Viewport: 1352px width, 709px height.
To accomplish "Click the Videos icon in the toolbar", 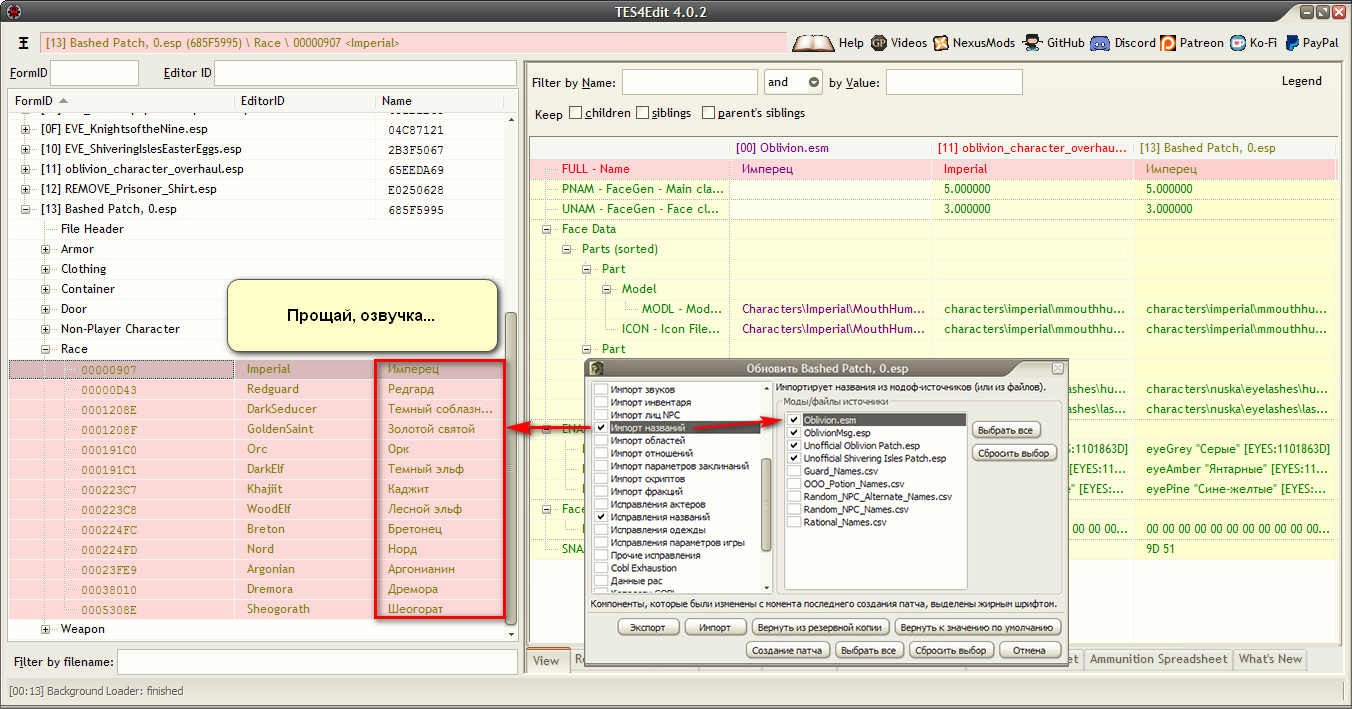I will coord(879,43).
